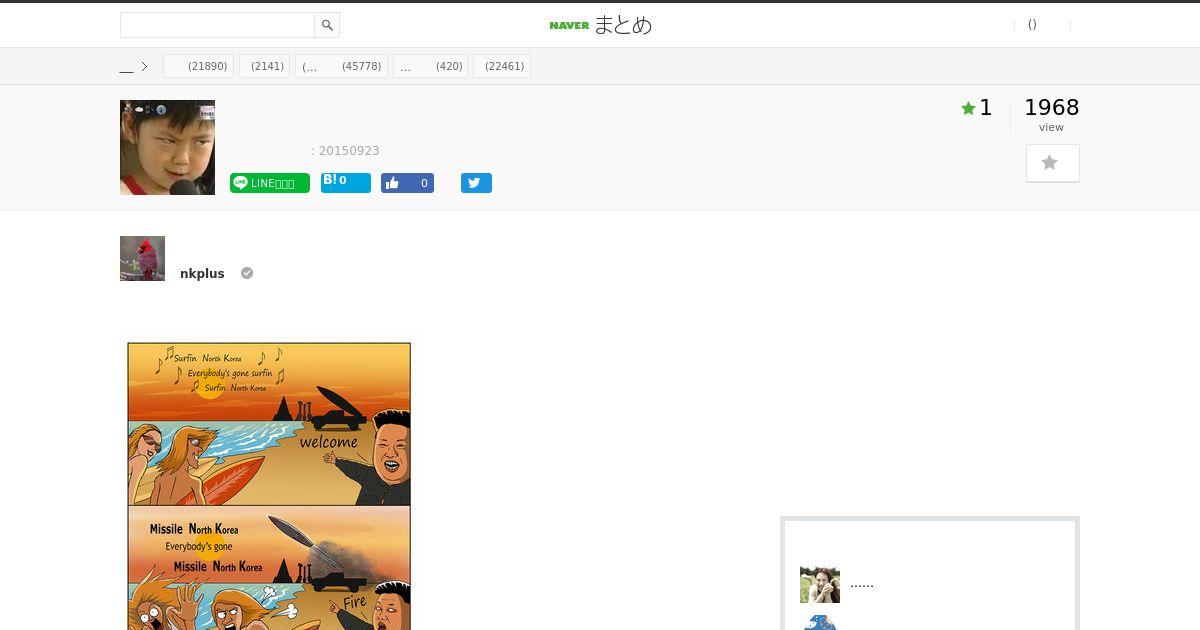Open the category tag with count 420
This screenshot has height=630, width=1200.
tap(430, 66)
